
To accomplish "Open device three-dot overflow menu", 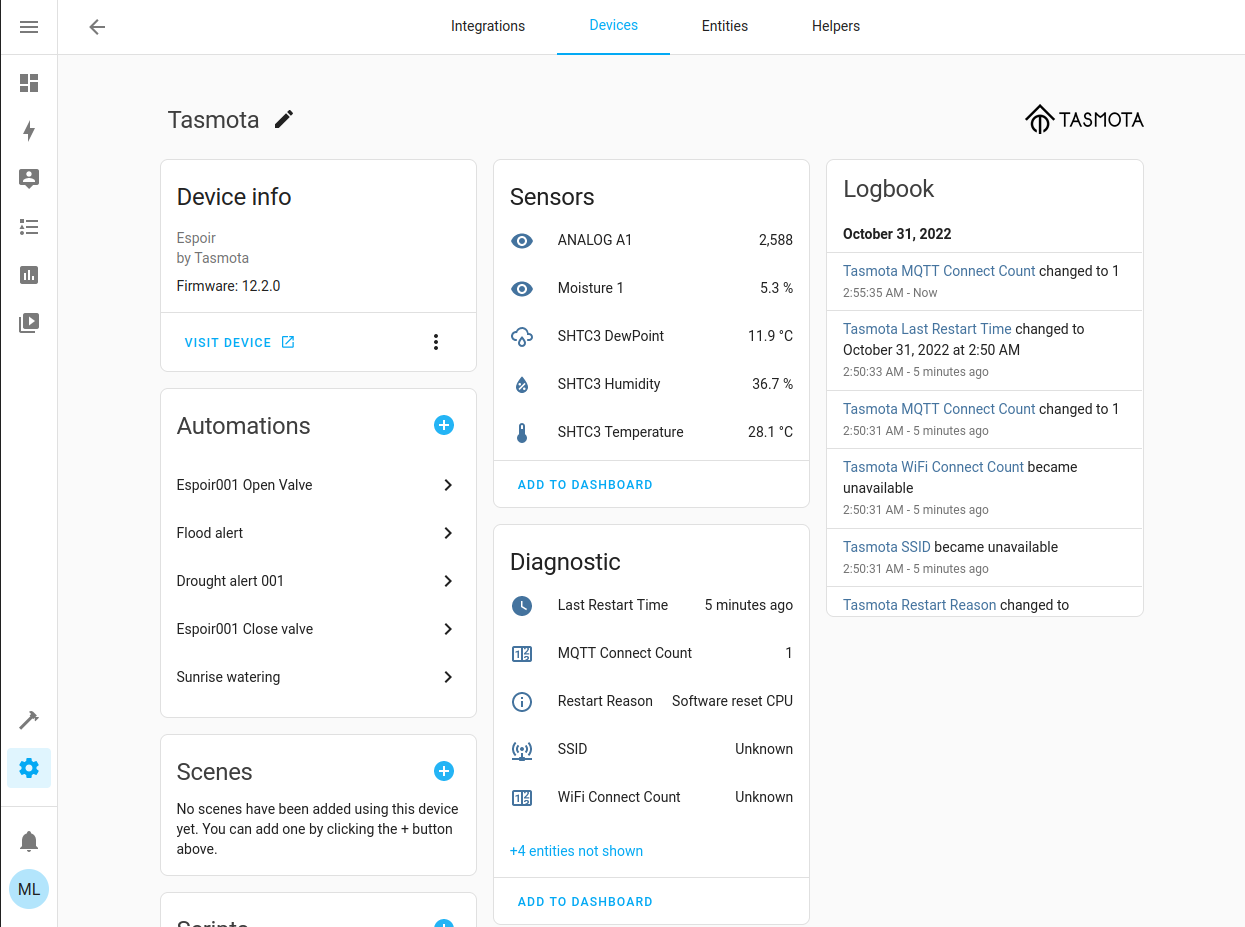I will [x=436, y=342].
